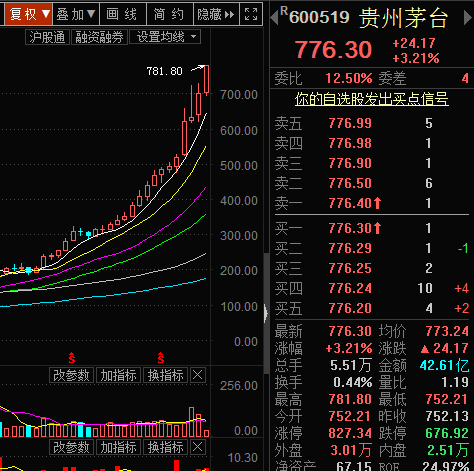Select the 买二 776.29 order row
This screenshot has height=471, width=474.
click(x=371, y=248)
